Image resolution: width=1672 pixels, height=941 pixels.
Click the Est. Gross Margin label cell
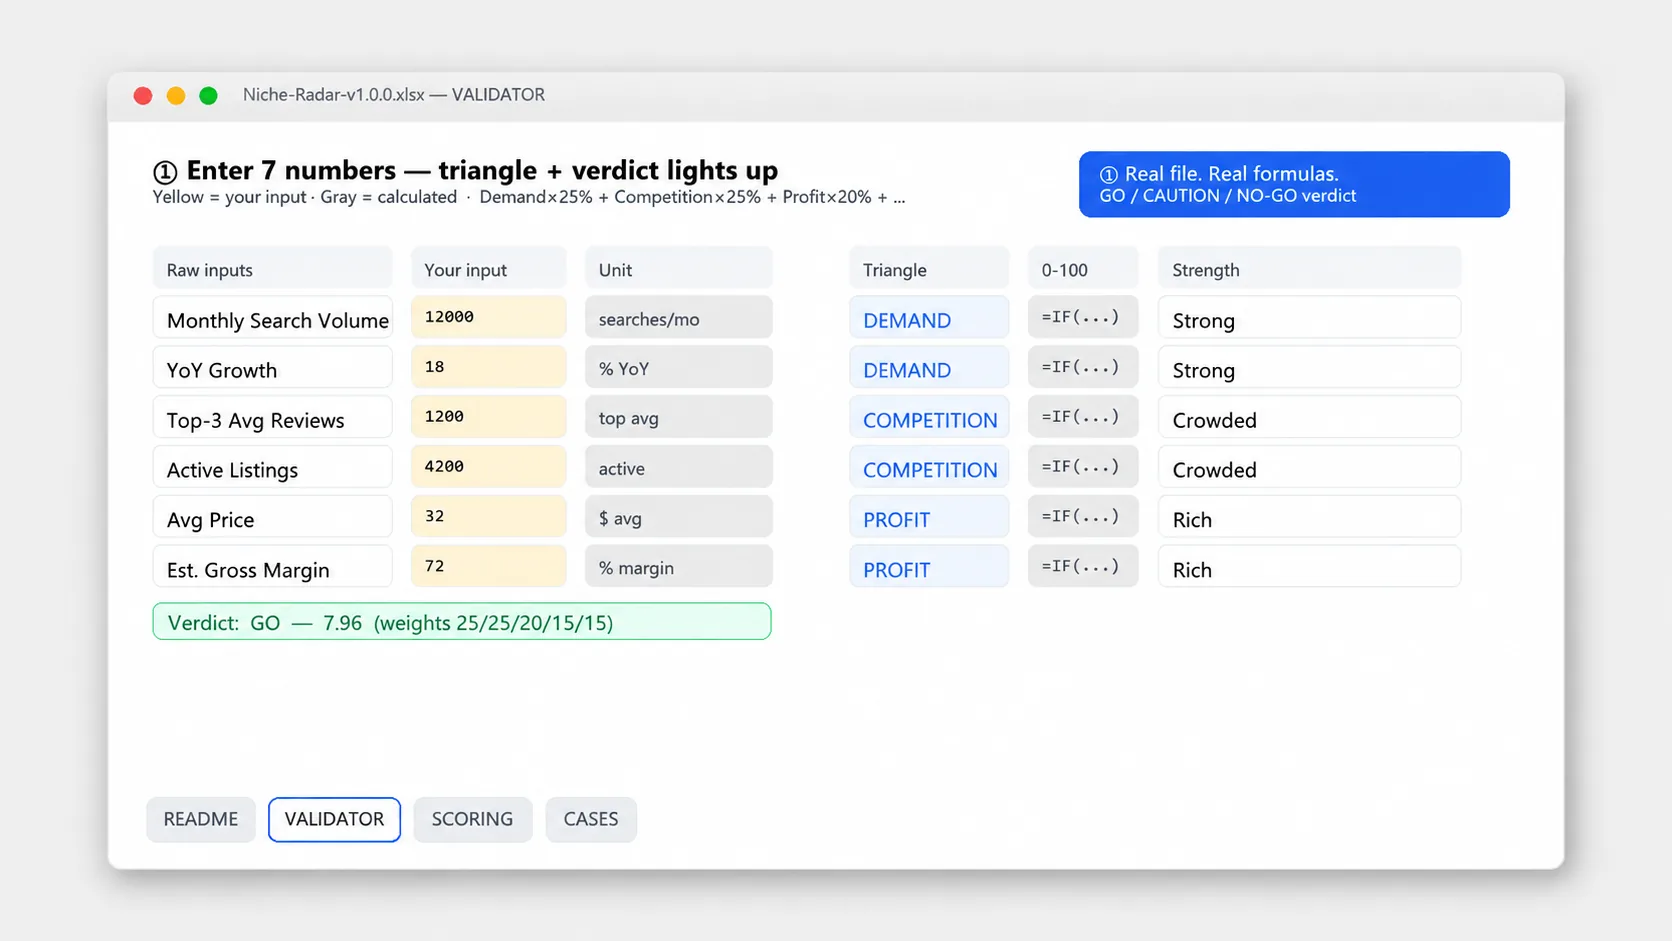(x=273, y=567)
